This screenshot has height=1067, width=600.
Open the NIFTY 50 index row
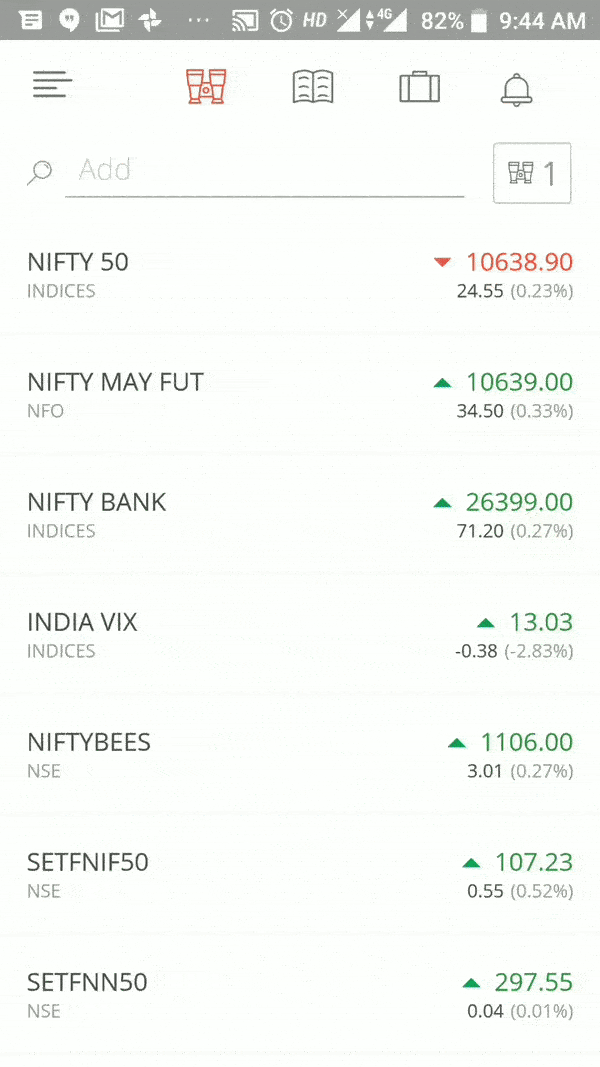tap(78, 263)
